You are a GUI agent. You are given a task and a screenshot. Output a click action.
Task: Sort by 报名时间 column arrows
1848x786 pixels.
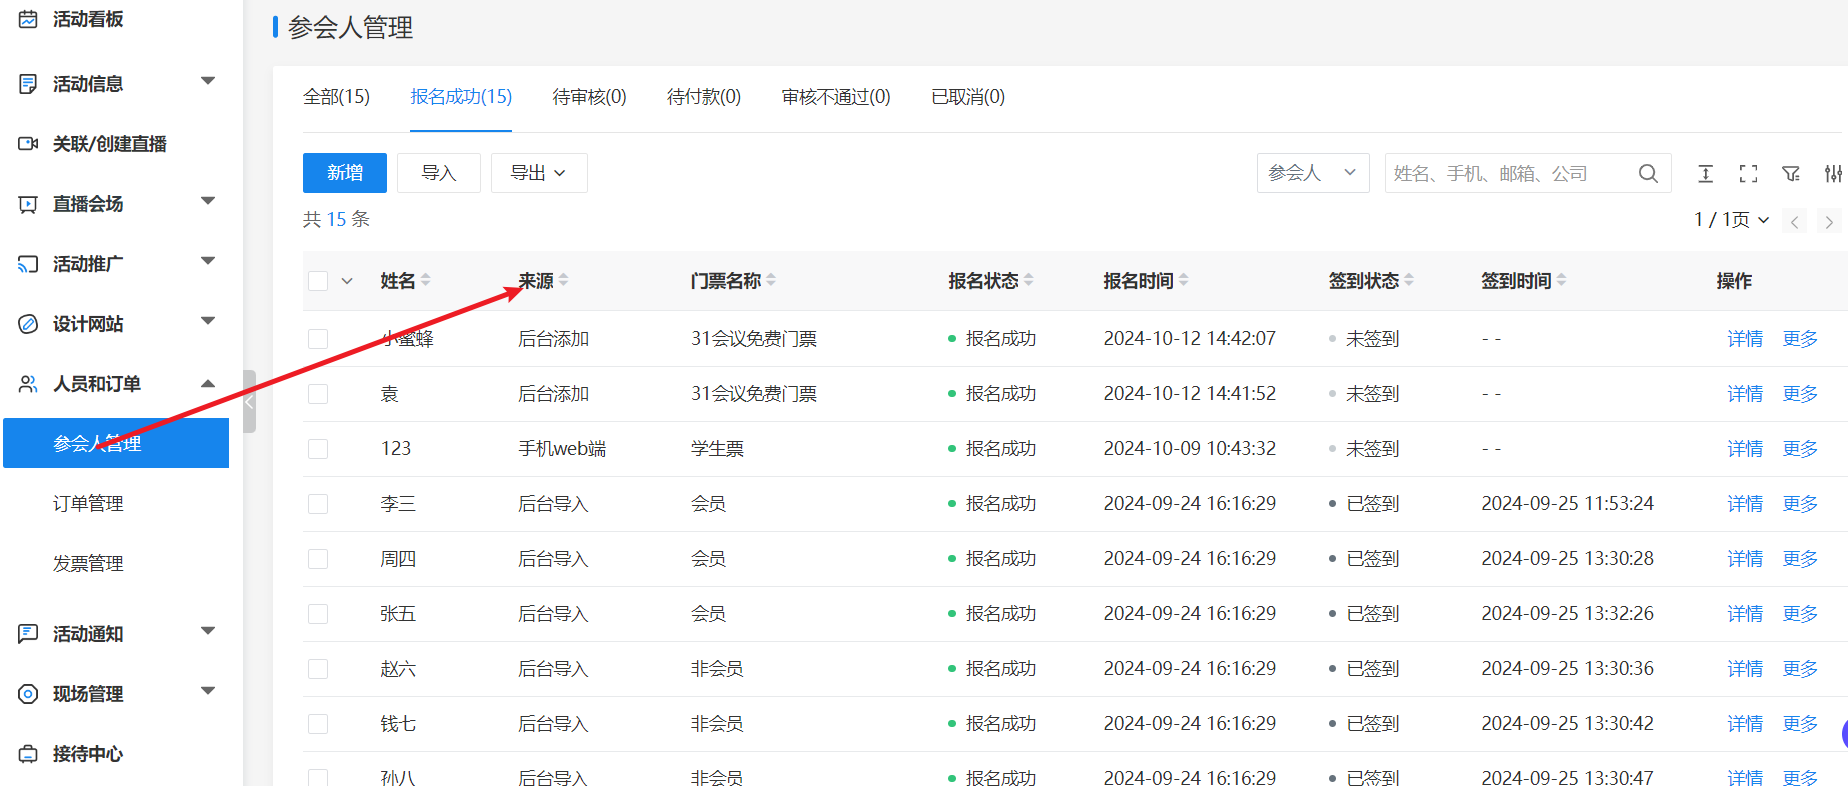pos(1184,281)
